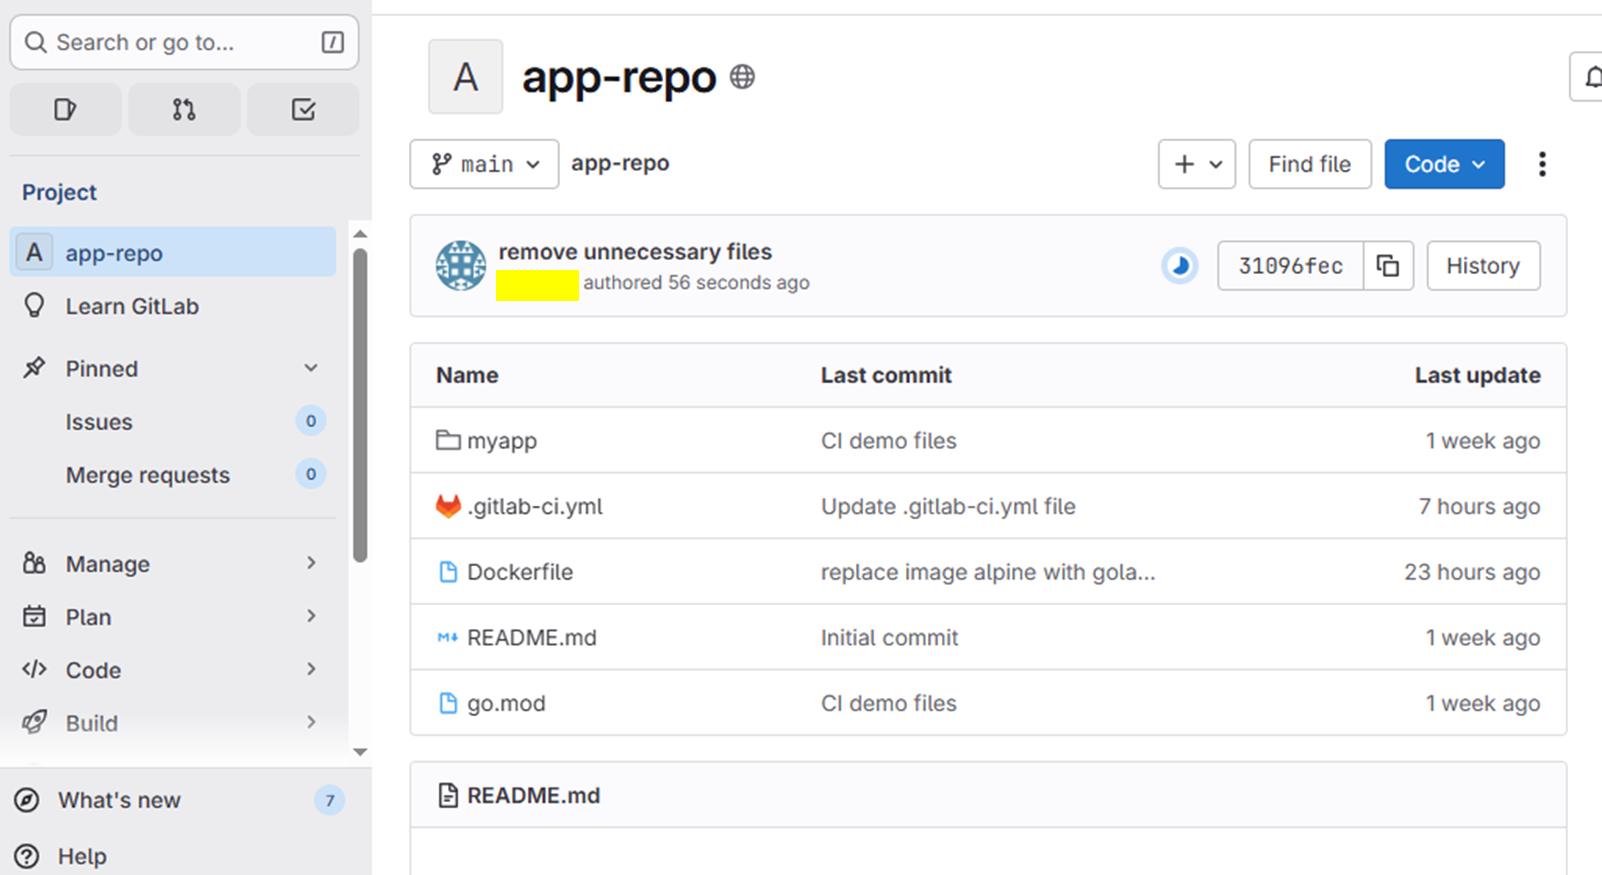The image size is (1602, 875).
Task: Click the Help question mark icon
Action: click(x=28, y=856)
